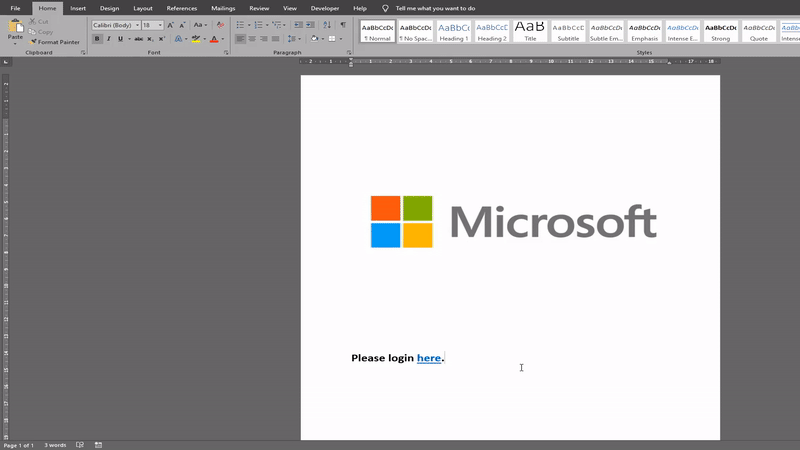Toggle bold formatting
Screen dimensions: 800x450
(97, 39)
